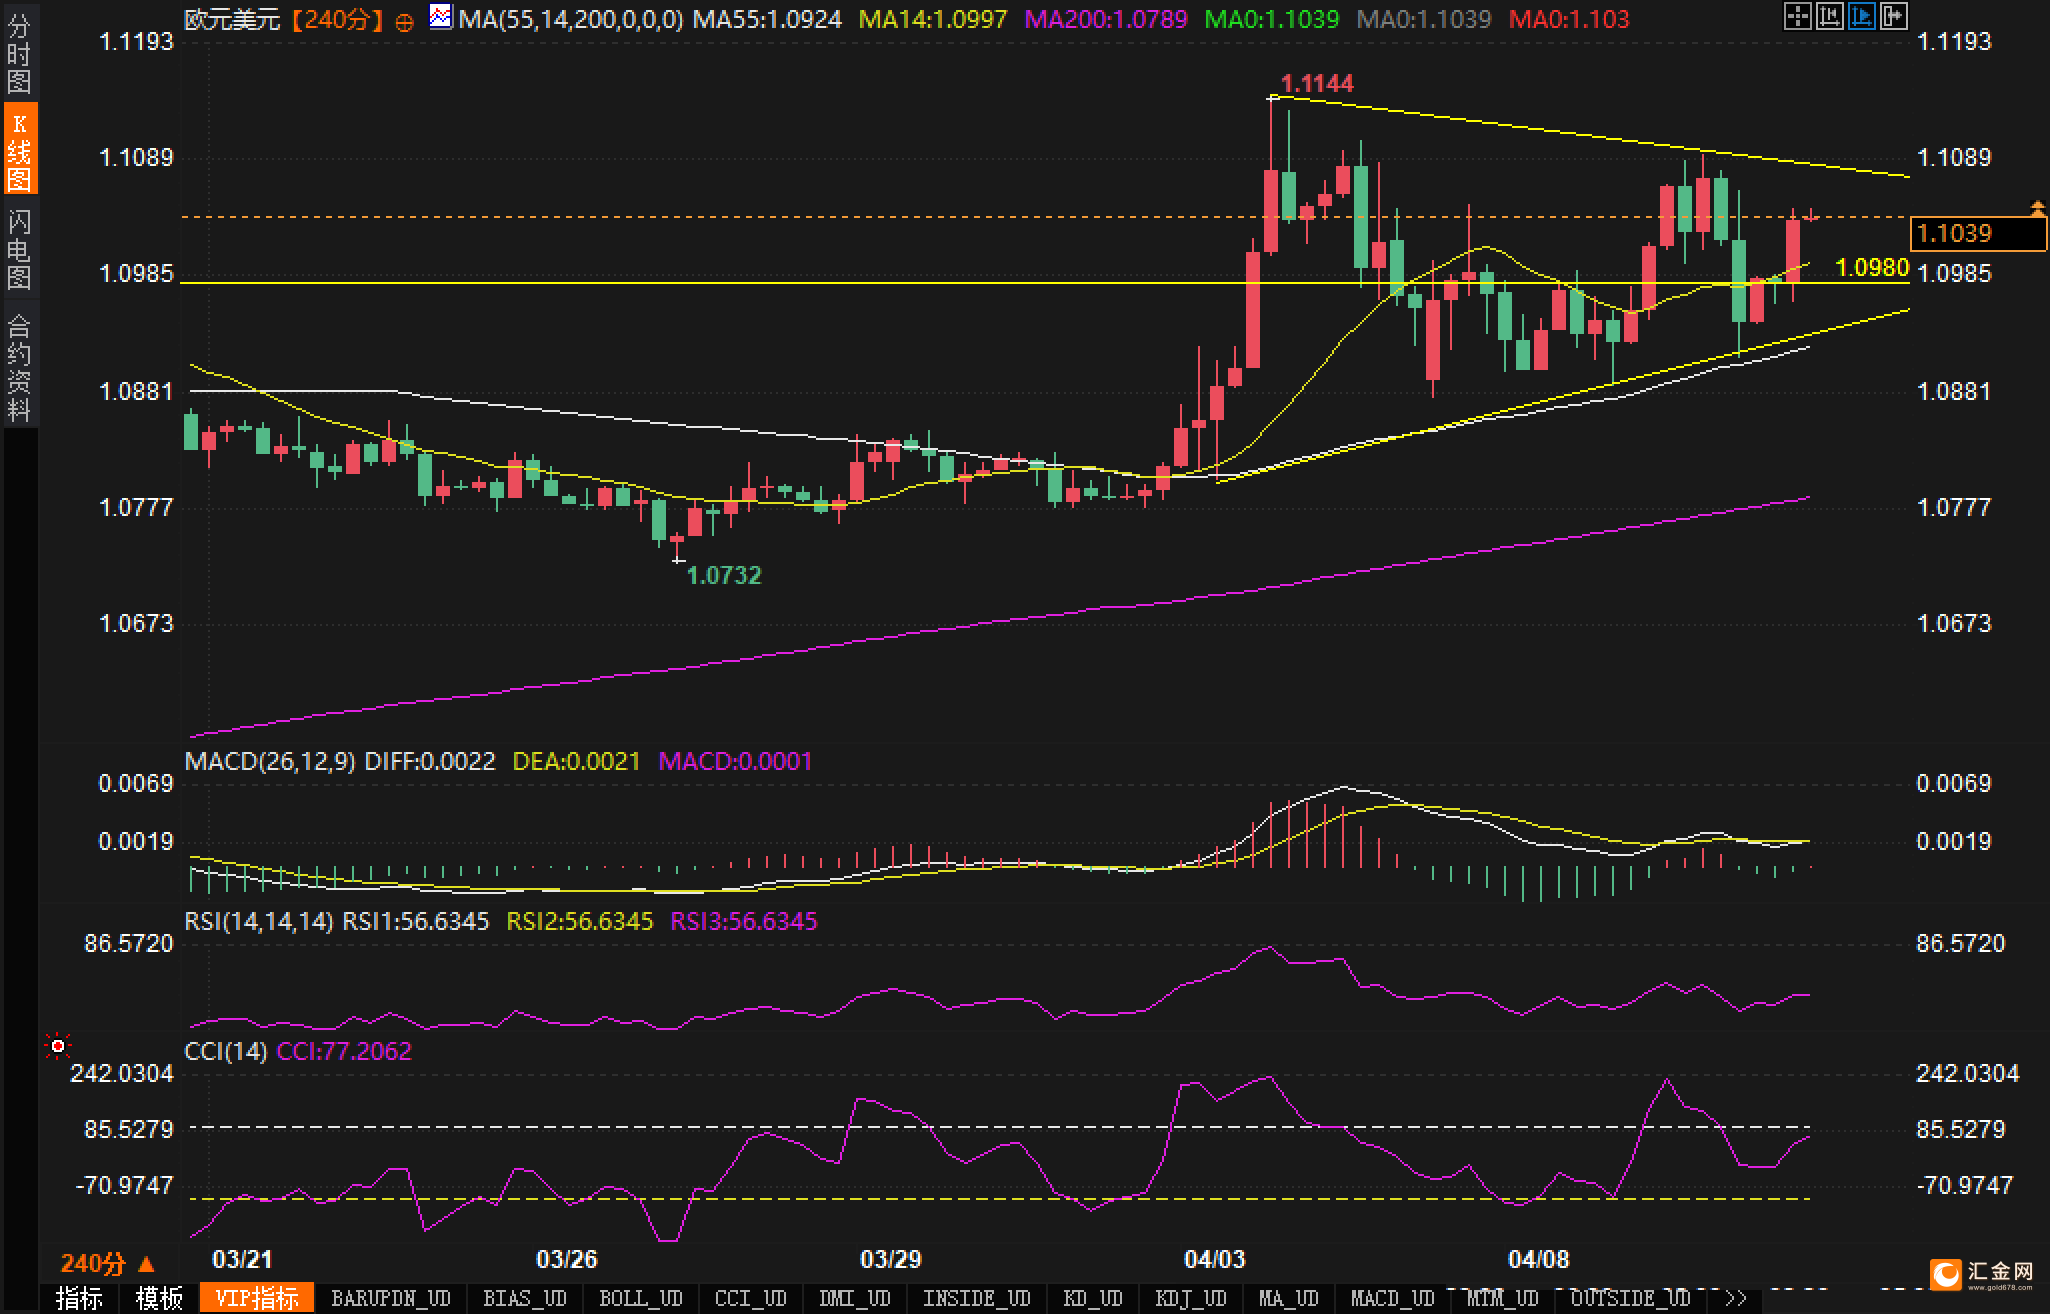Click the CCI:77.2062 value
This screenshot has height=1314, width=2050.
click(x=344, y=1051)
